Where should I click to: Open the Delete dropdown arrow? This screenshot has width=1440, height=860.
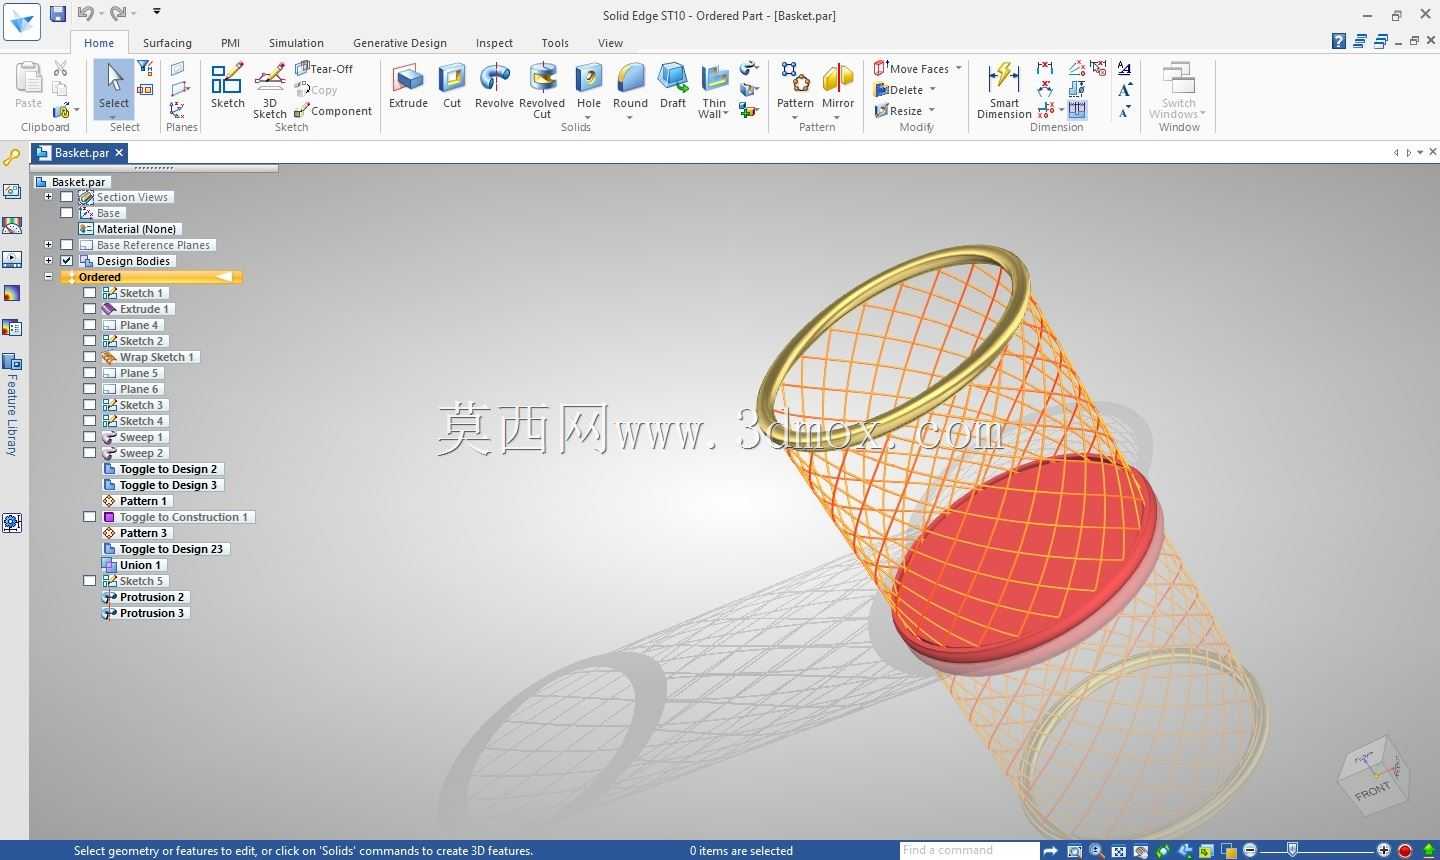pyautogui.click(x=932, y=89)
